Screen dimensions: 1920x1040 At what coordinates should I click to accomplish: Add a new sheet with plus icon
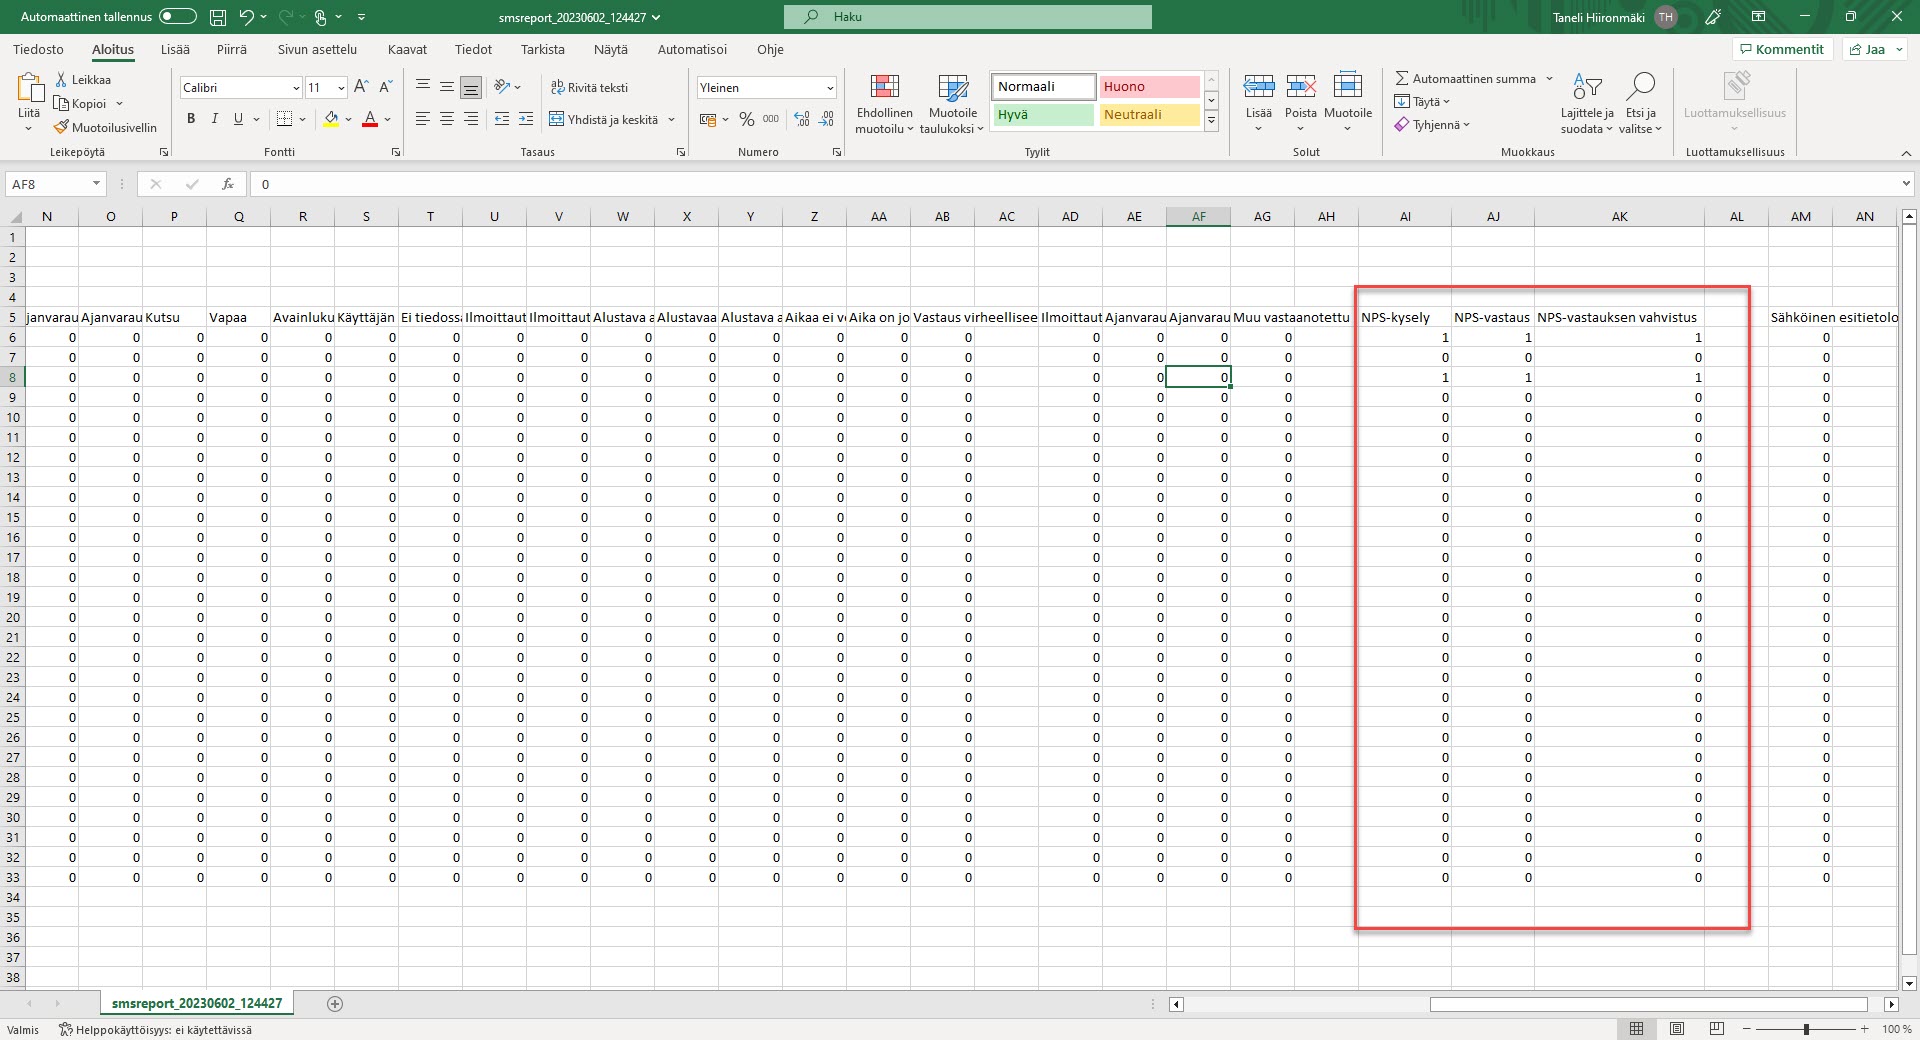pyautogui.click(x=335, y=1004)
